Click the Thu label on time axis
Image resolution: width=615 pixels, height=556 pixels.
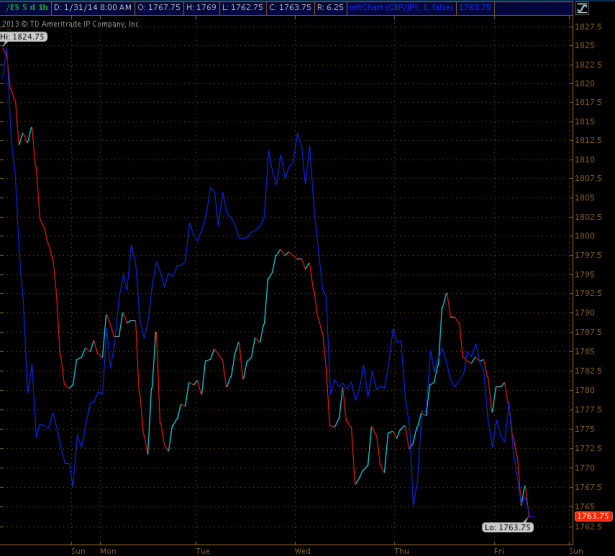402,551
